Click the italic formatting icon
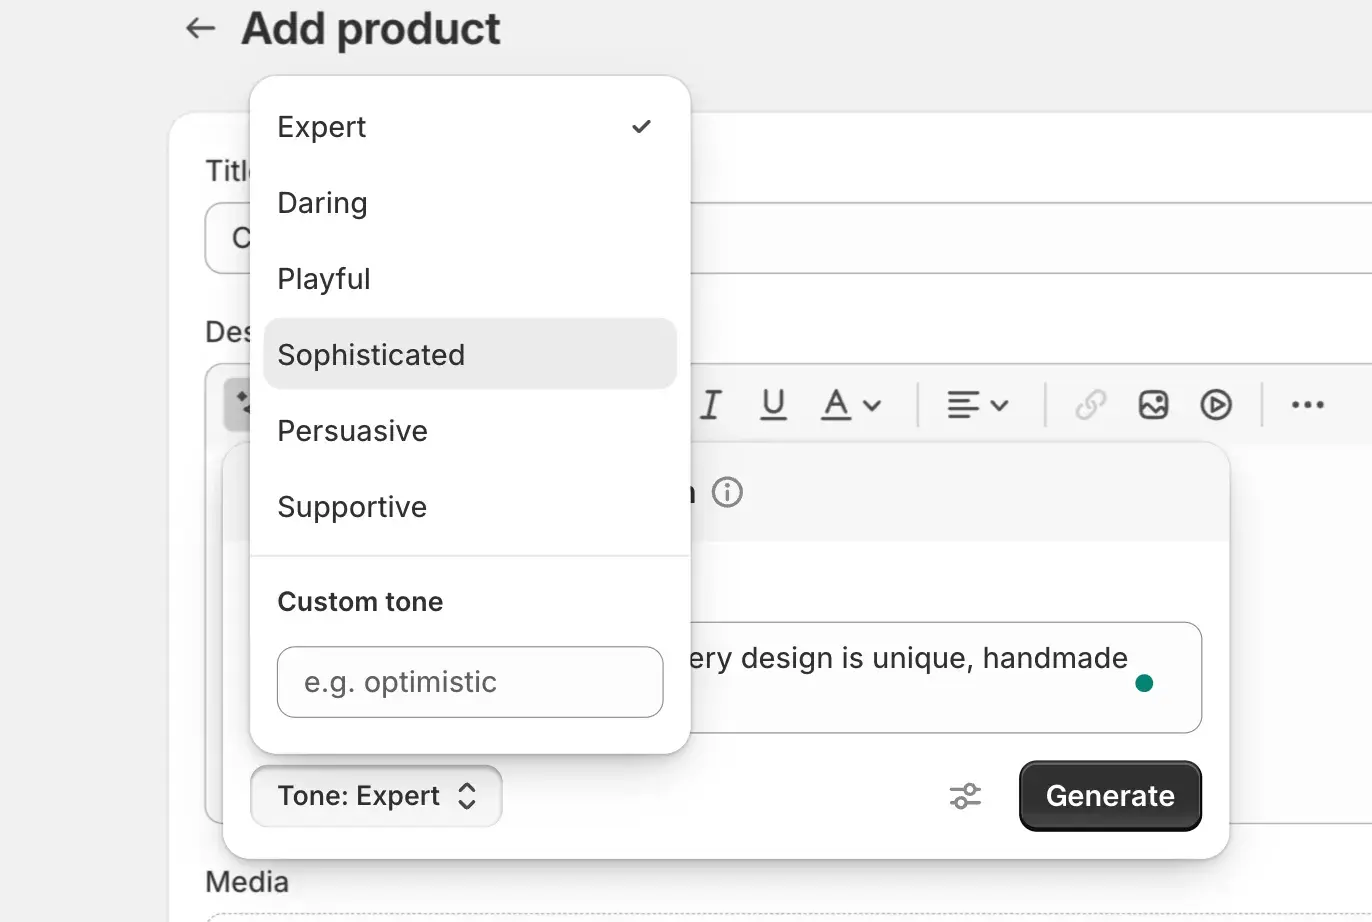Screen dimensions: 1372x922 click(x=711, y=405)
